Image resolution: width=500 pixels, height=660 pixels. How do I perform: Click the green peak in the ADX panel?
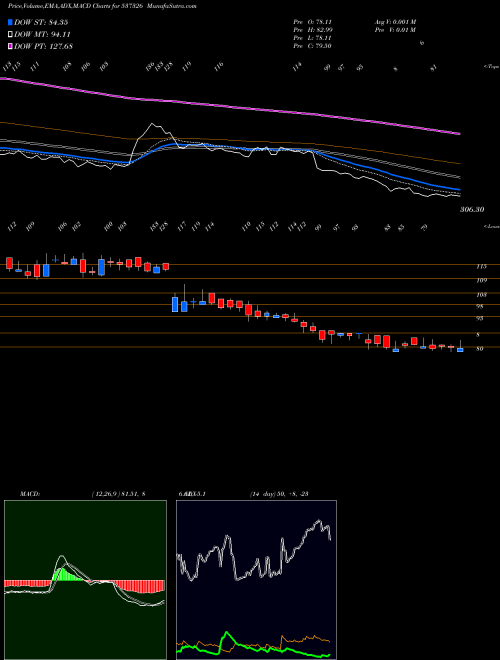point(227,633)
